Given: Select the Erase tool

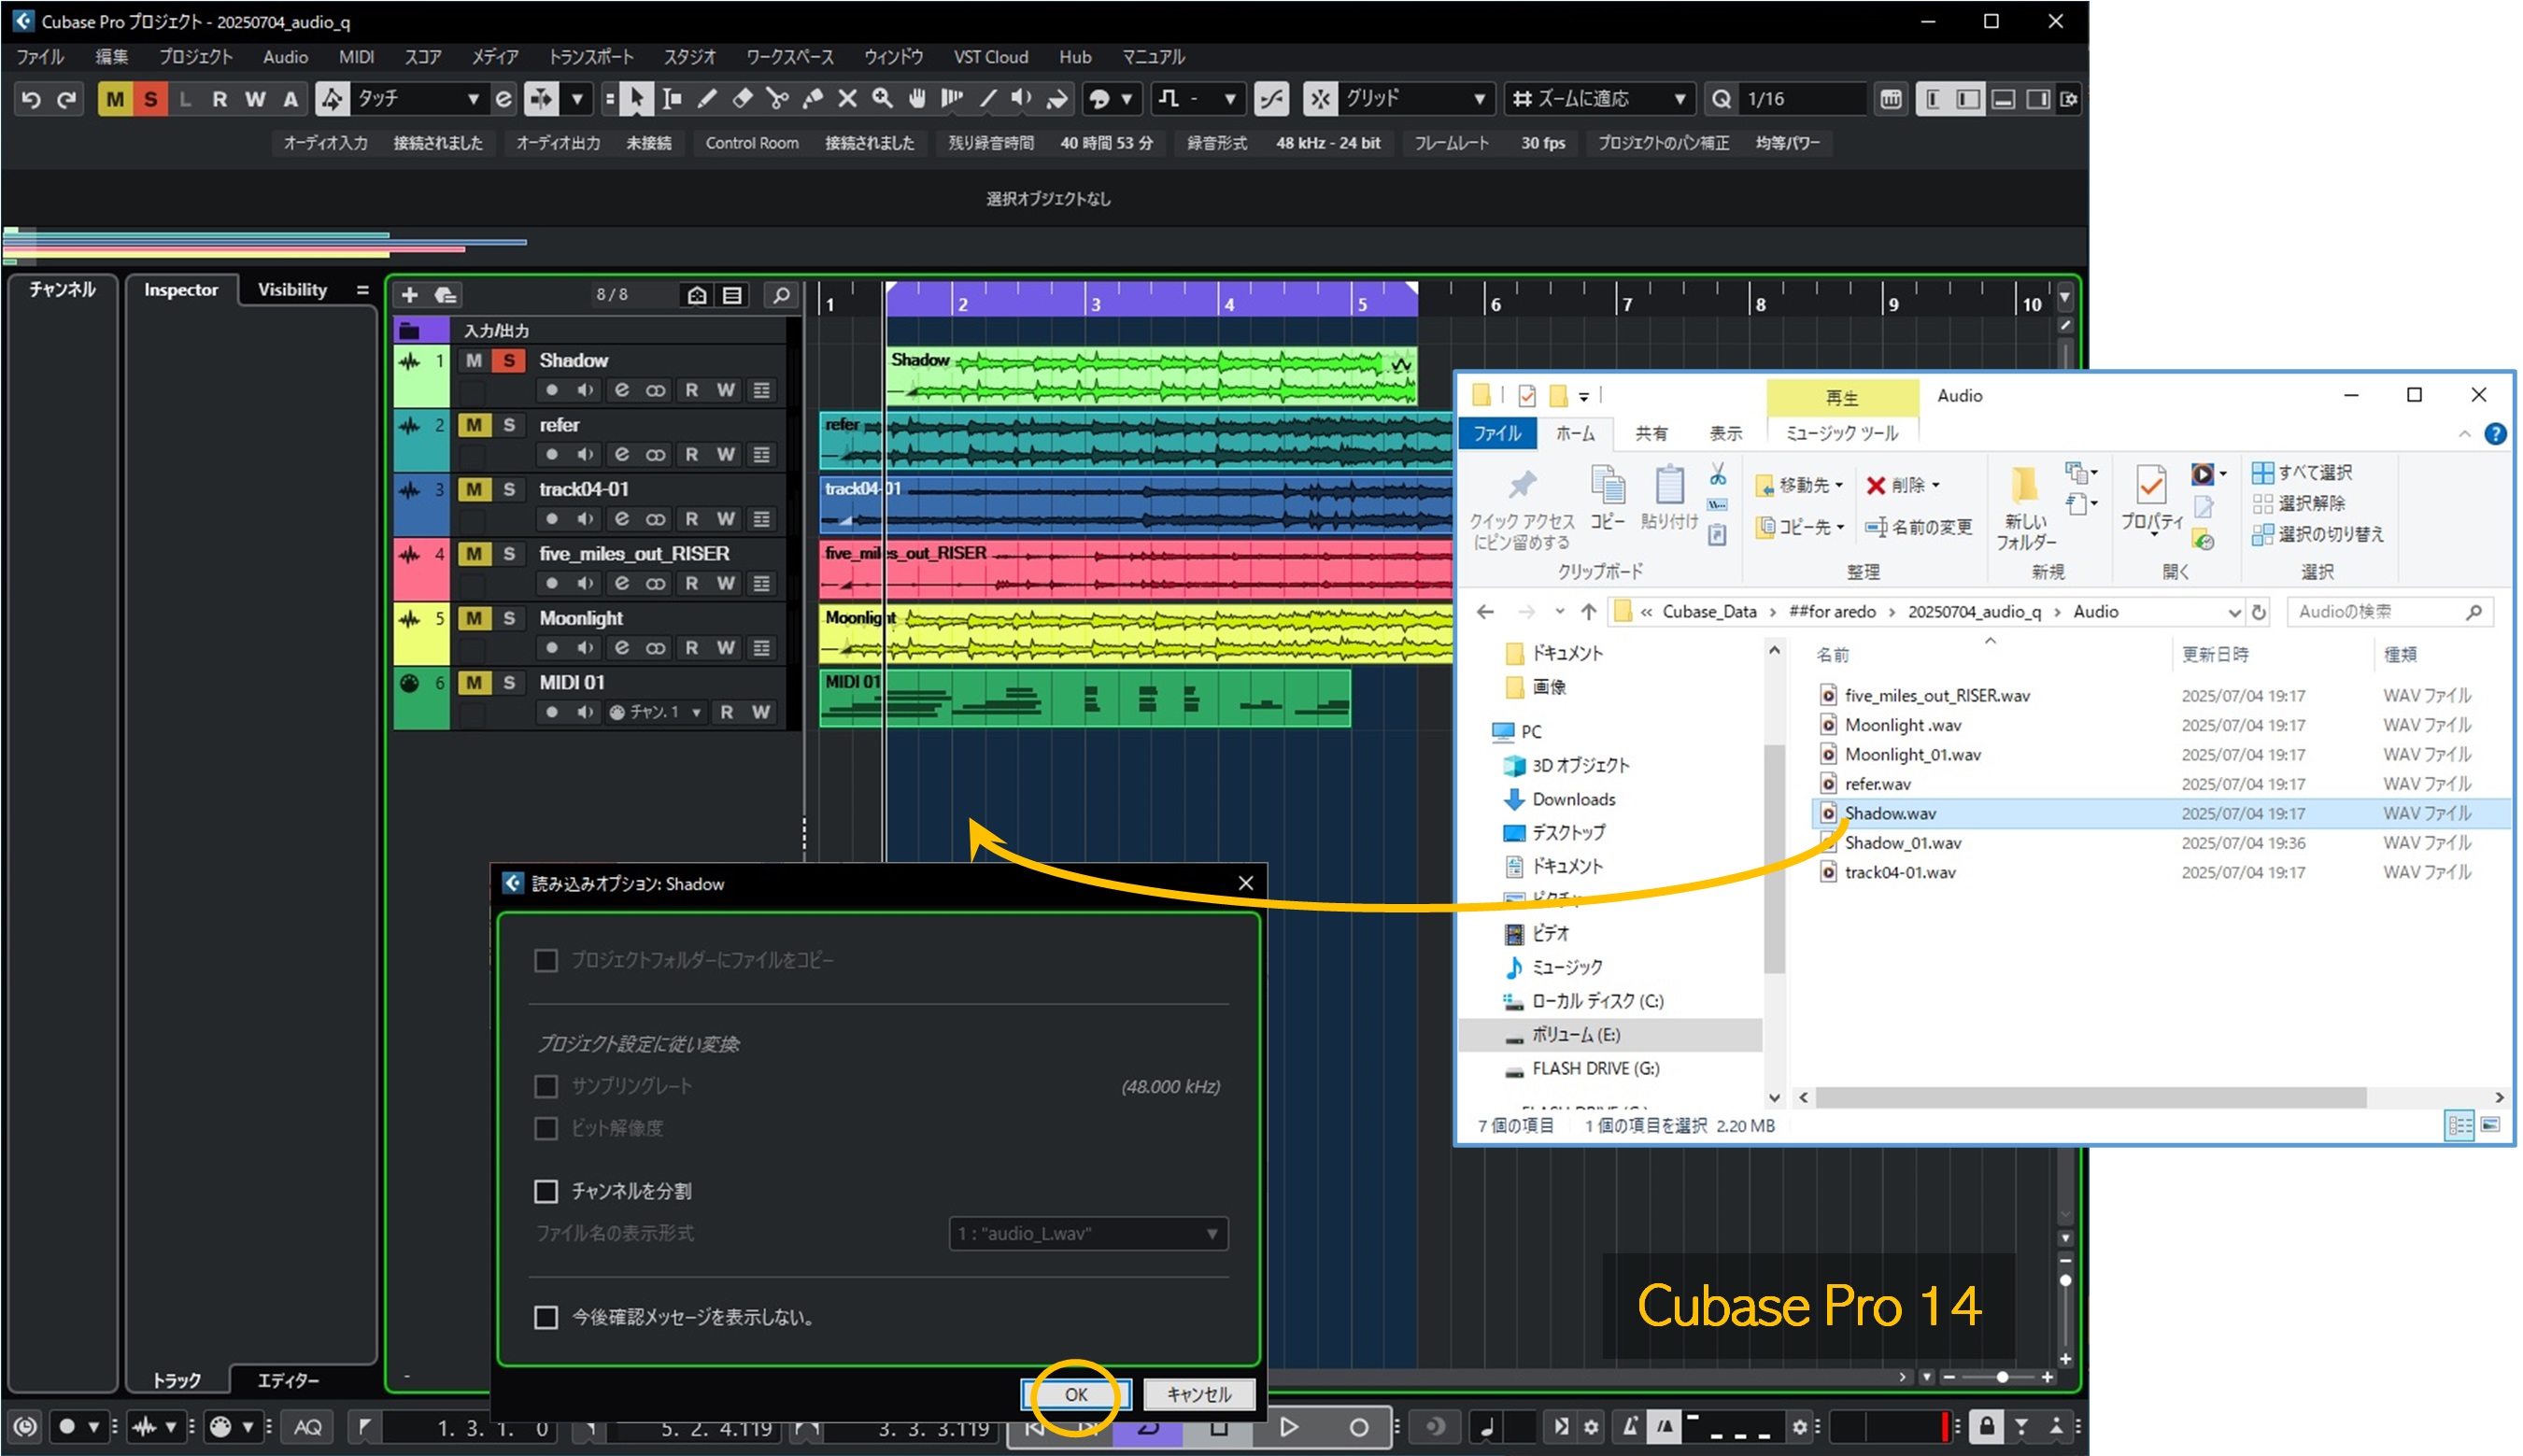Looking at the screenshot, I should [x=742, y=99].
